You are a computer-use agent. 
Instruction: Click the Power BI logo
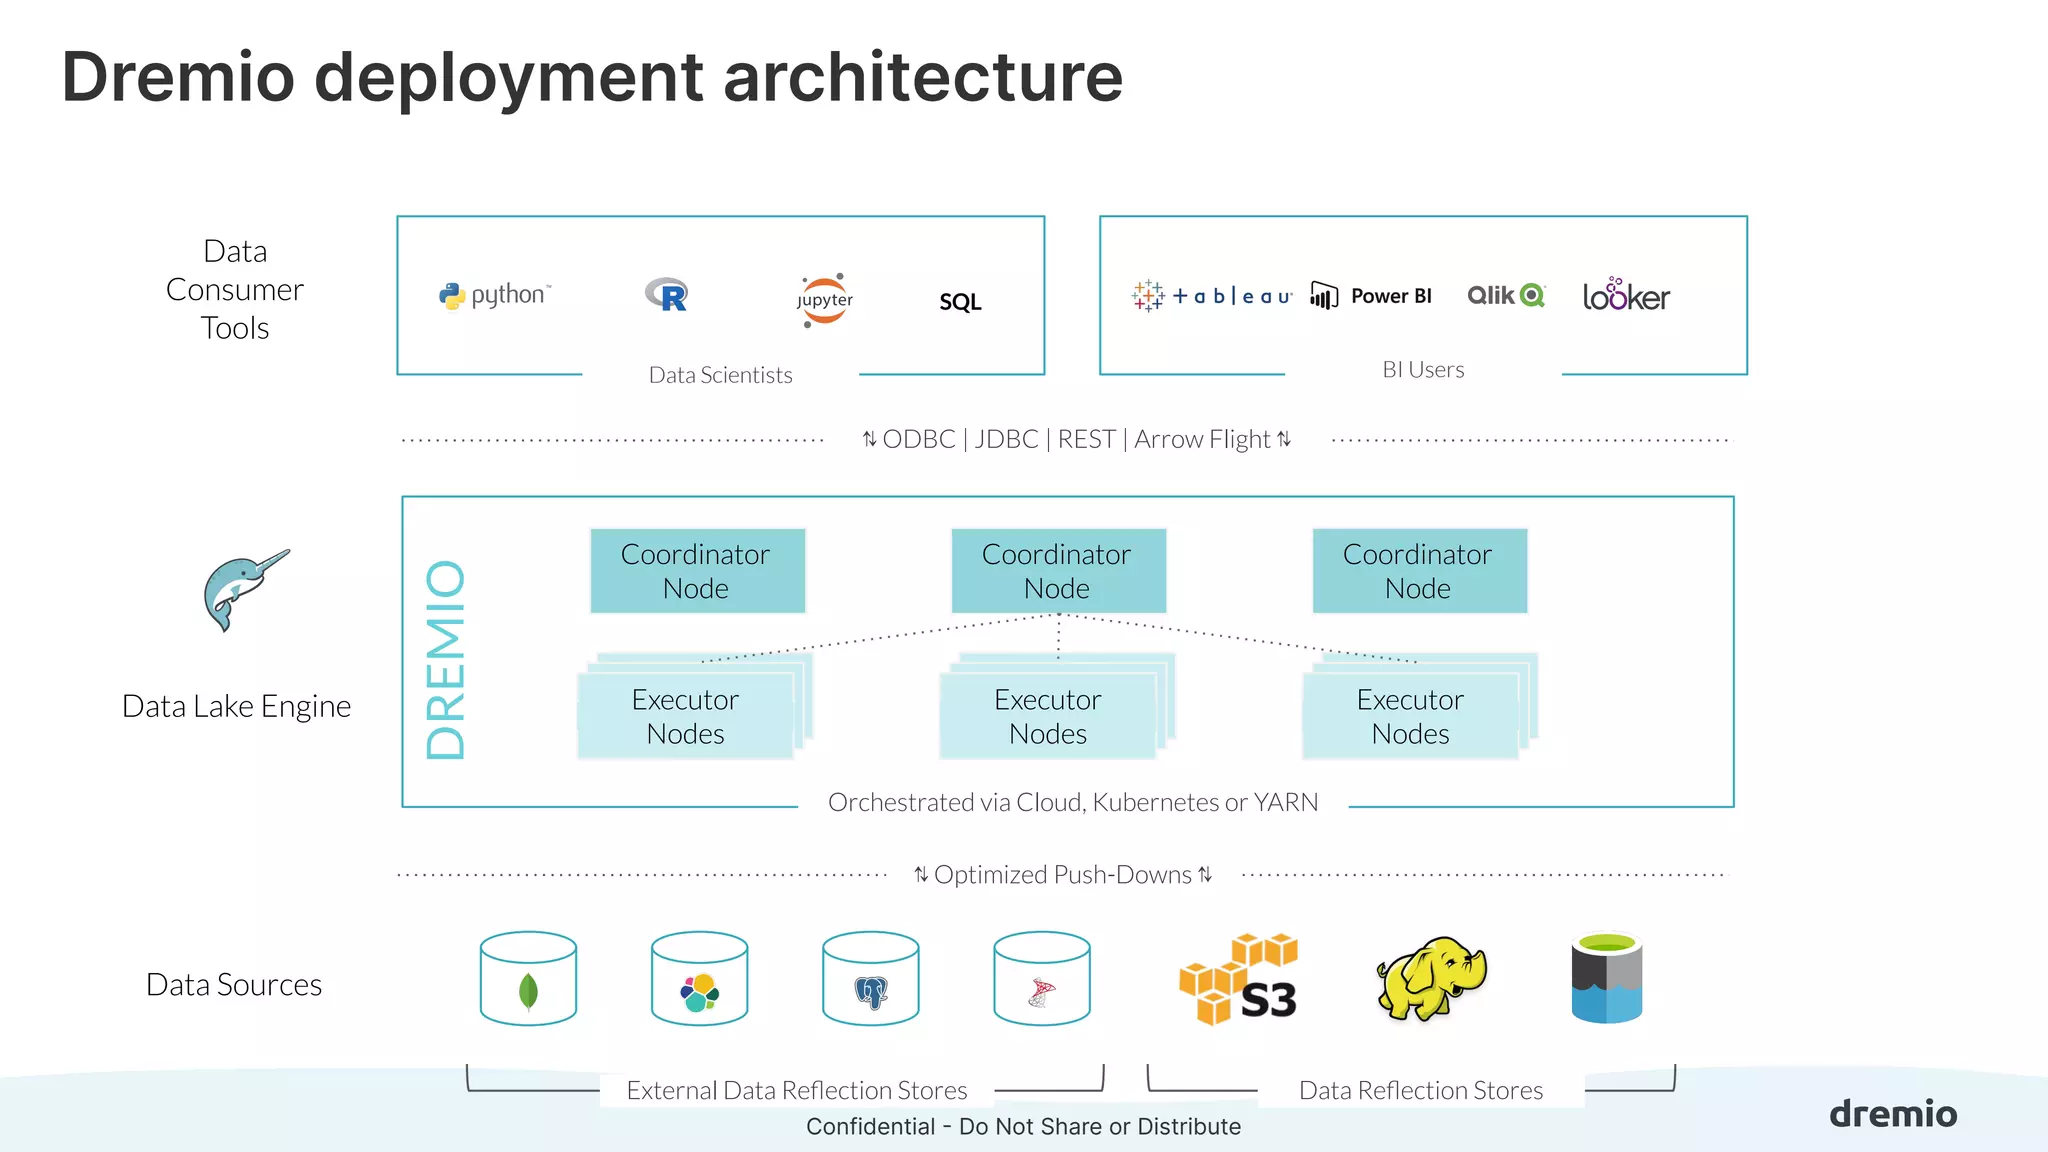click(1372, 296)
